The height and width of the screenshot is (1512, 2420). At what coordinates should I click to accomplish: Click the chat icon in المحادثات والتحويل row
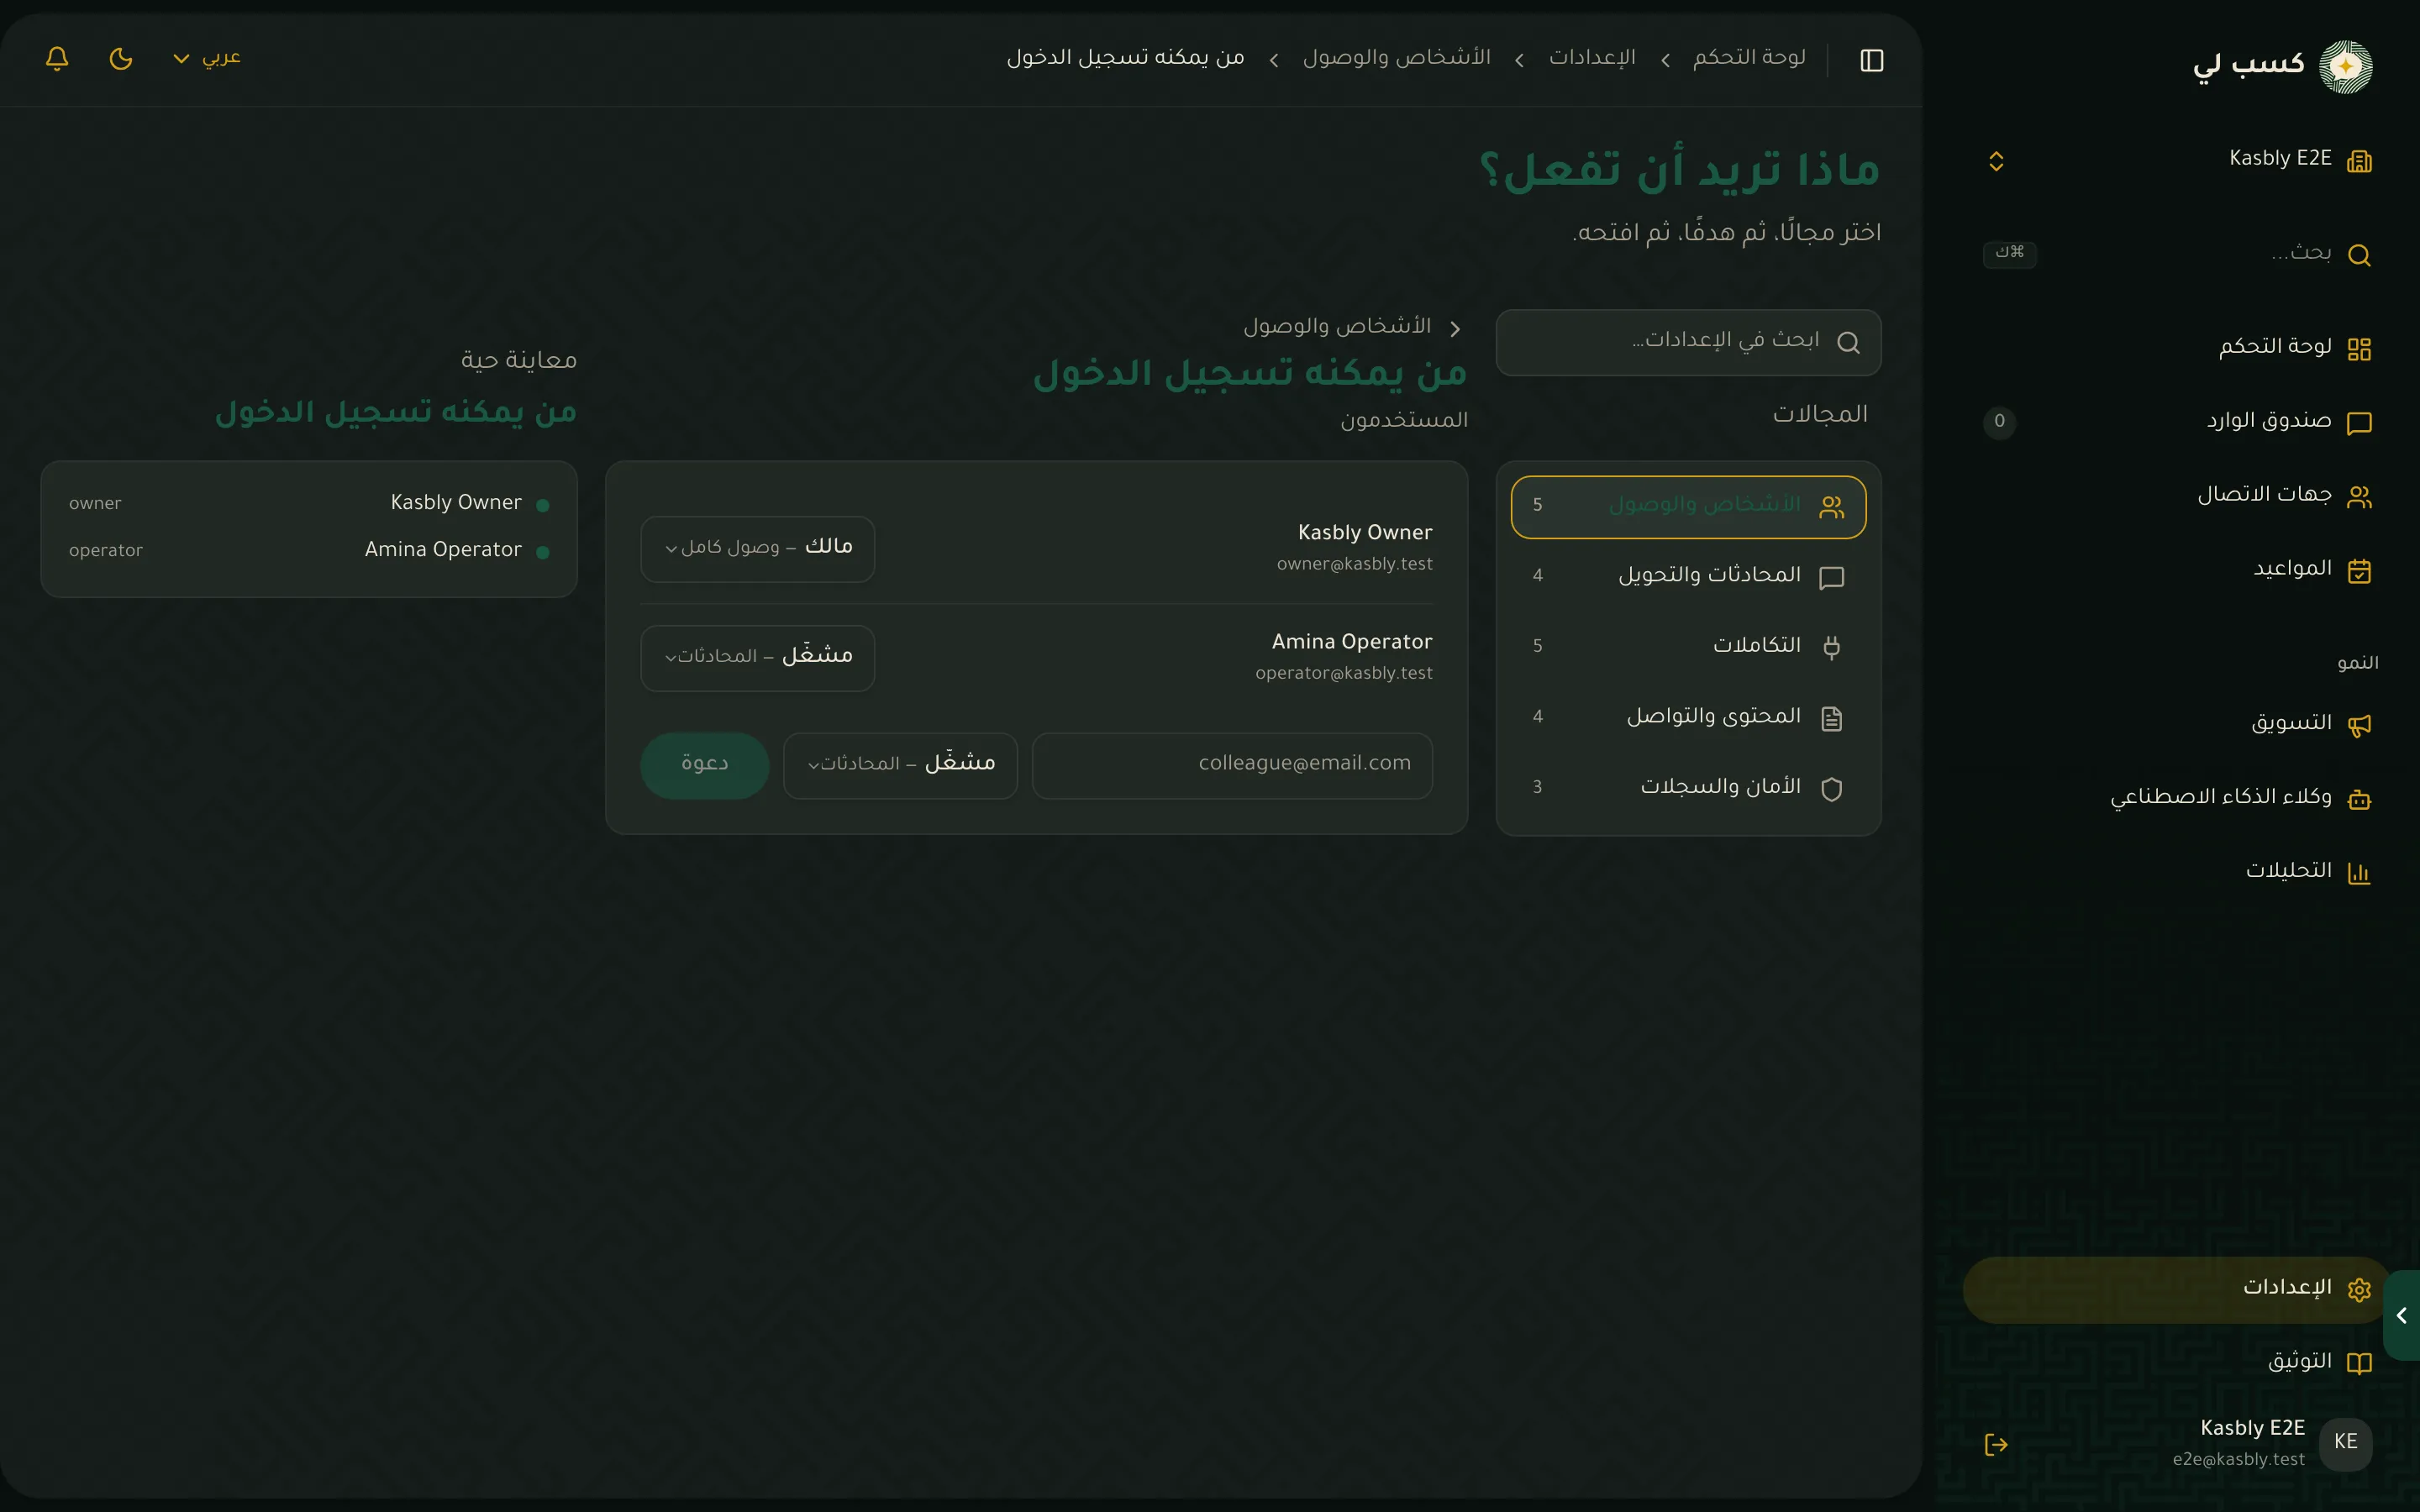1832,578
